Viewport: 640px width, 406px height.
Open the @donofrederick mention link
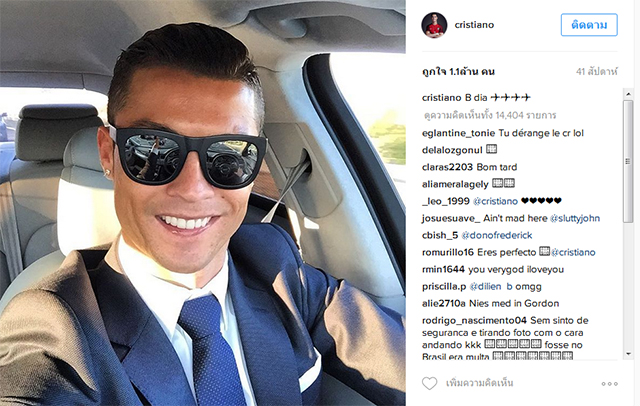497,235
